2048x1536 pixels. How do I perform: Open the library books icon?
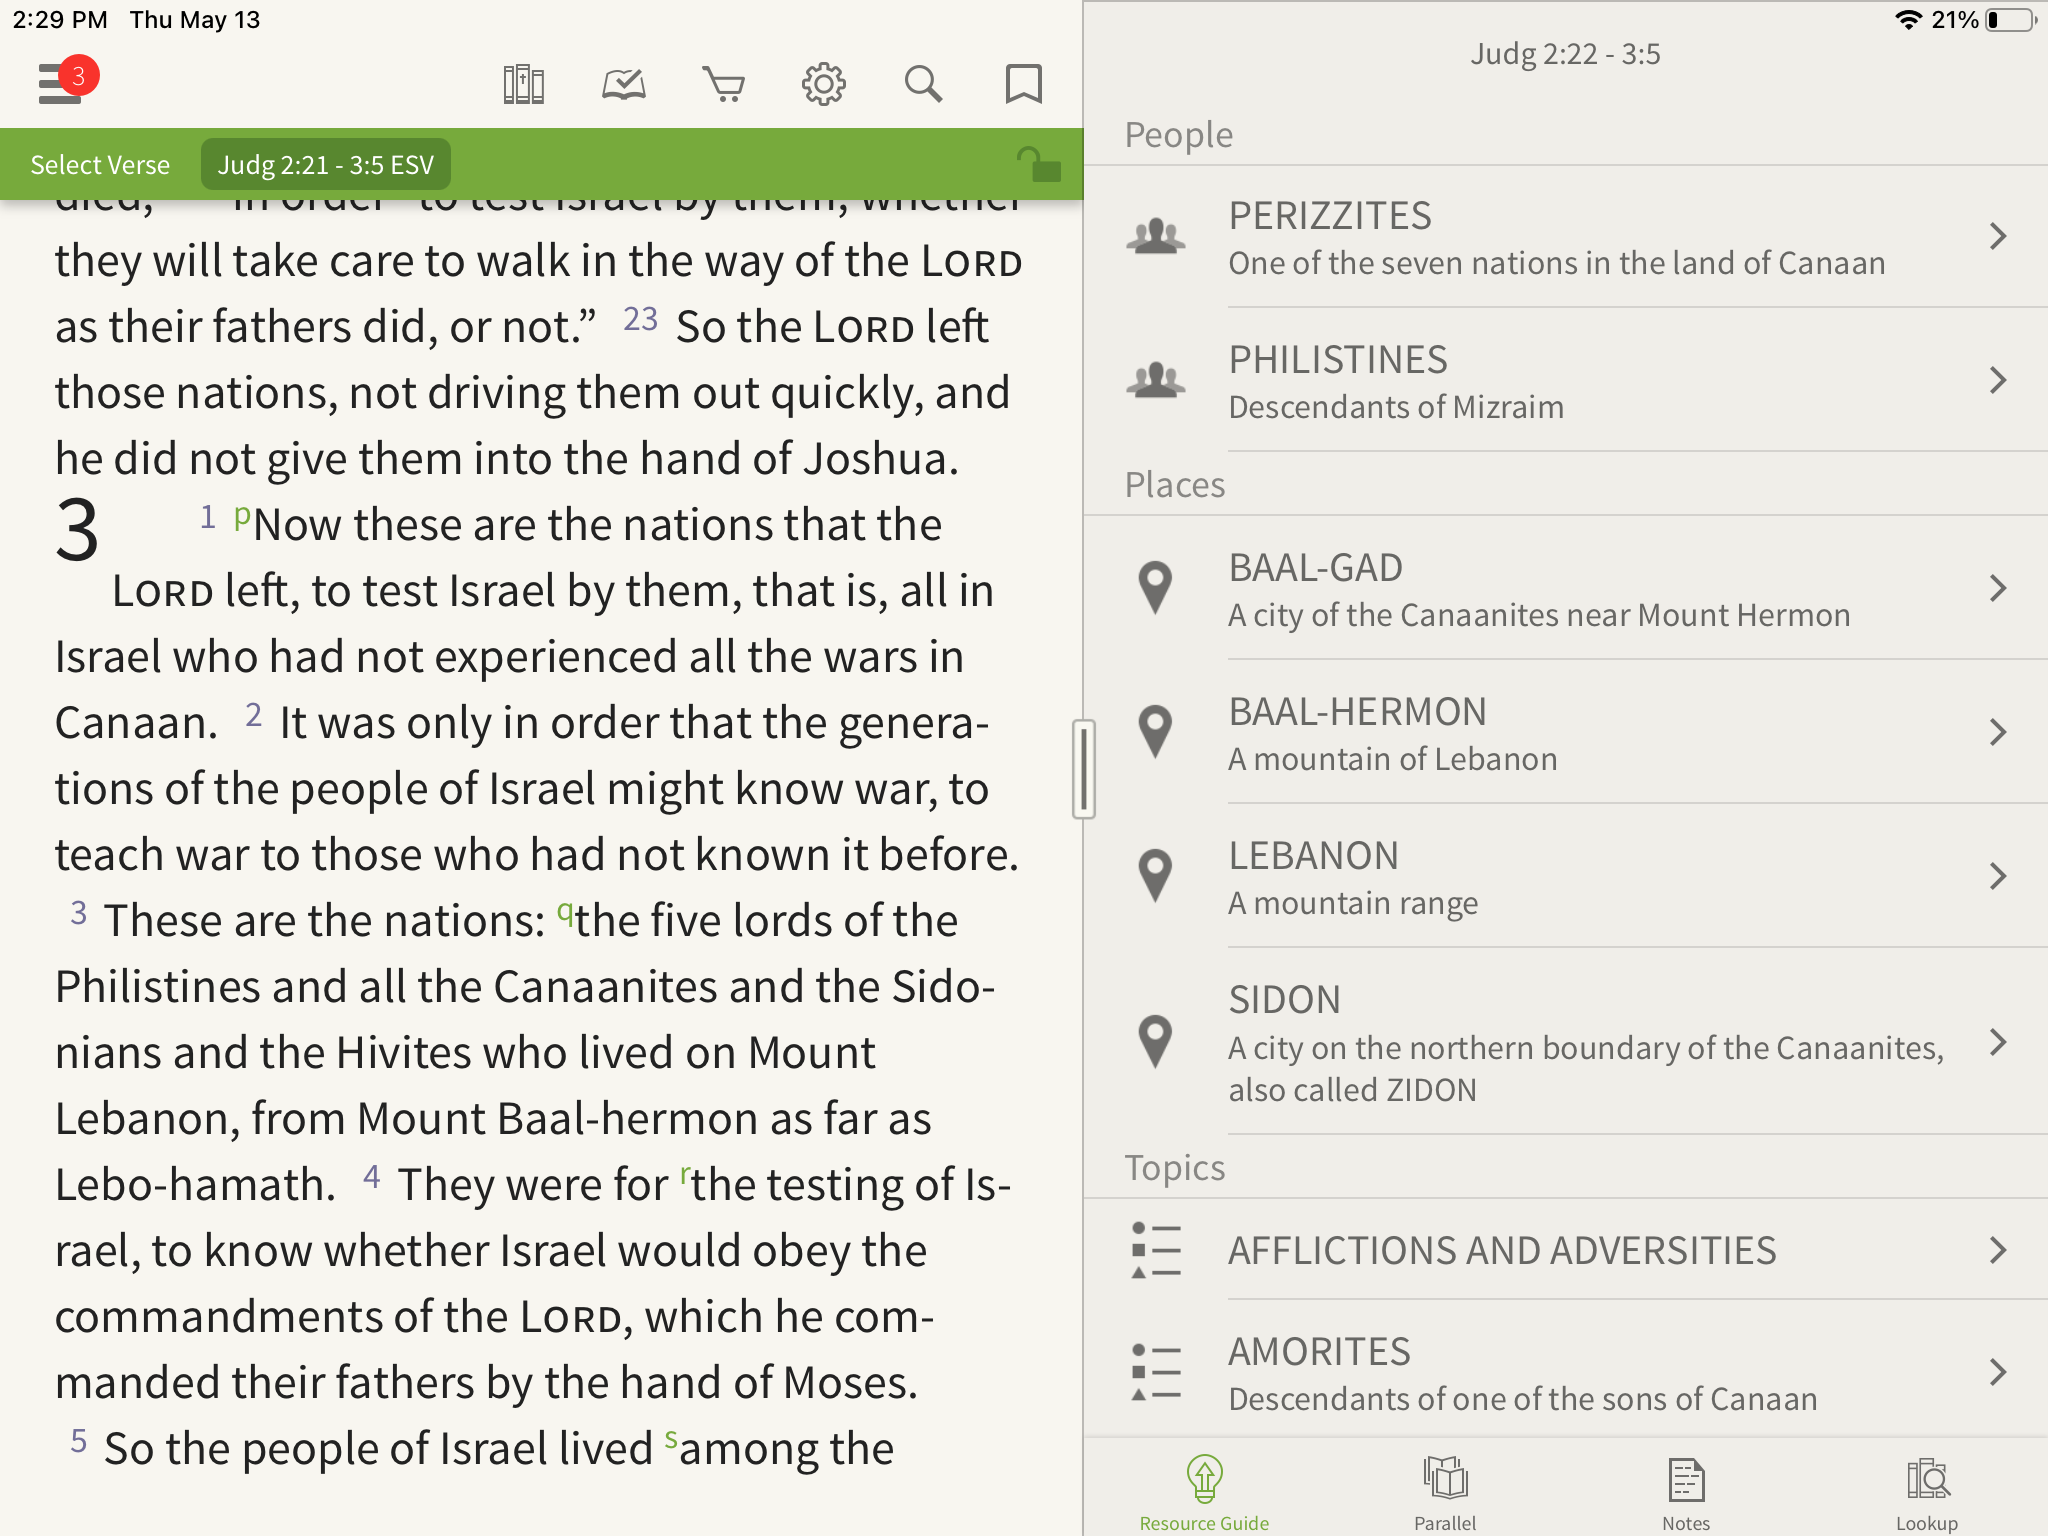(x=523, y=85)
